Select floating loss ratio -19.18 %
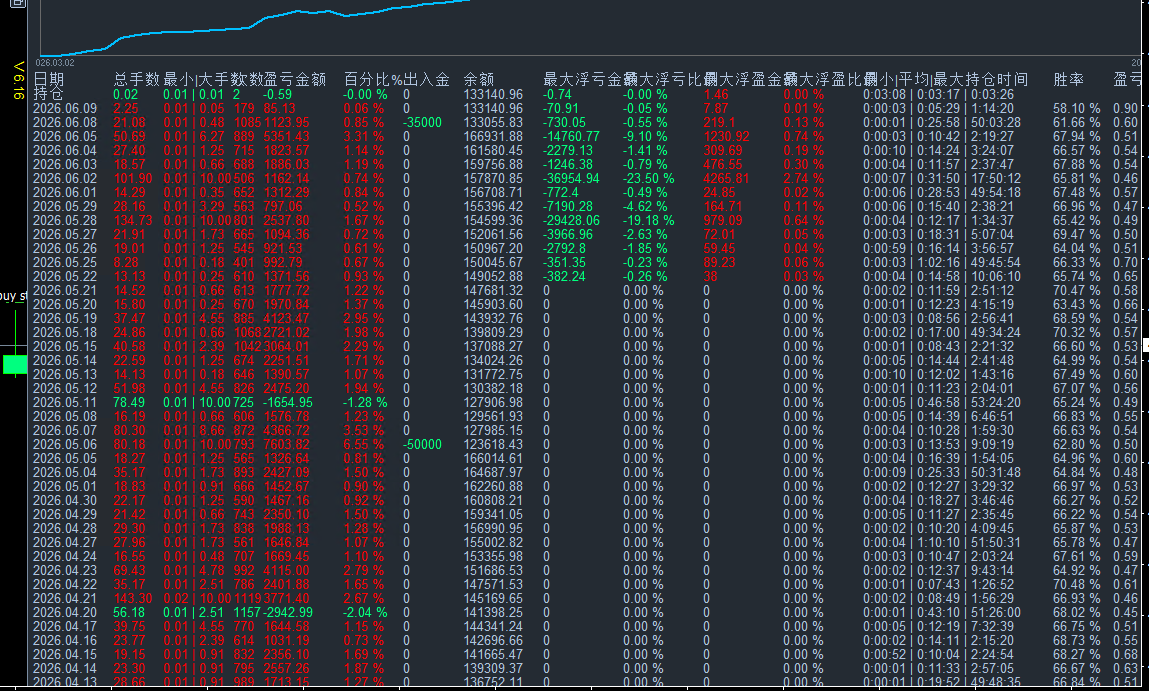Image resolution: width=1149 pixels, height=691 pixels. coord(649,221)
